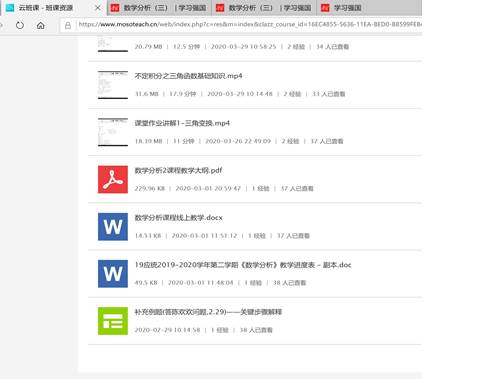Screen dimensions: 482x379
Task: Open 19应统2019-2020 教学进度表 doc link
Action: pos(243,265)
